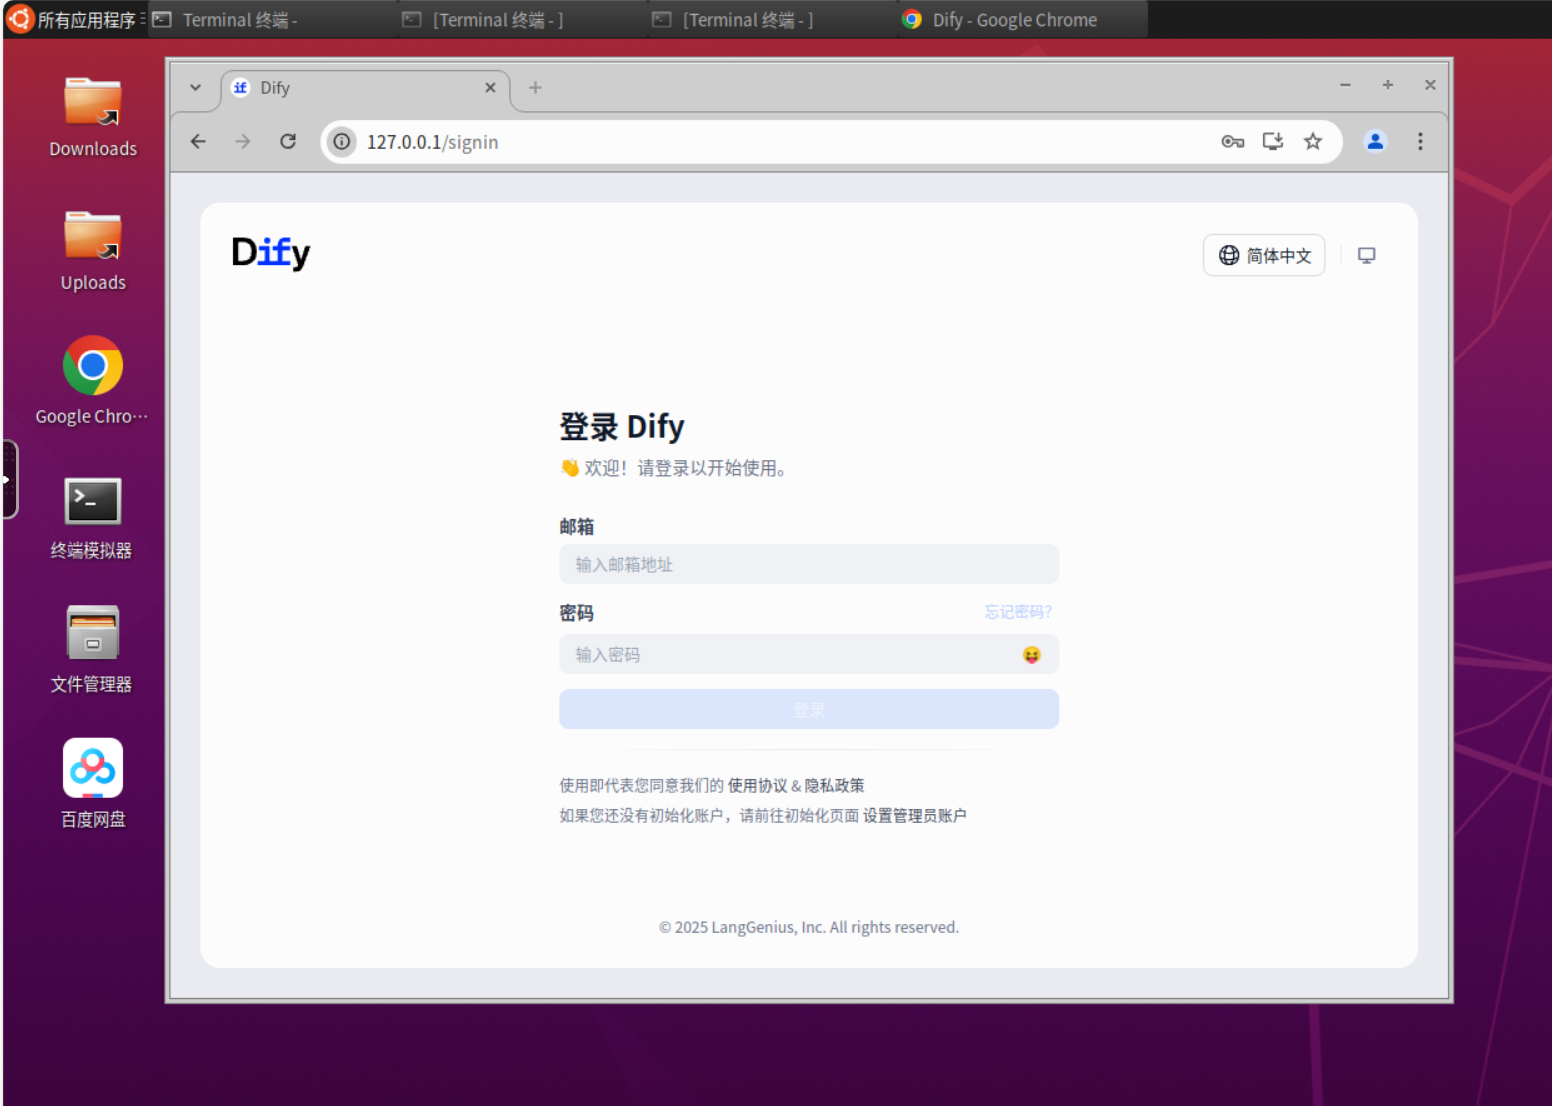This screenshot has width=1552, height=1106.
Task: Select the Dify browser tab
Action: (365, 88)
